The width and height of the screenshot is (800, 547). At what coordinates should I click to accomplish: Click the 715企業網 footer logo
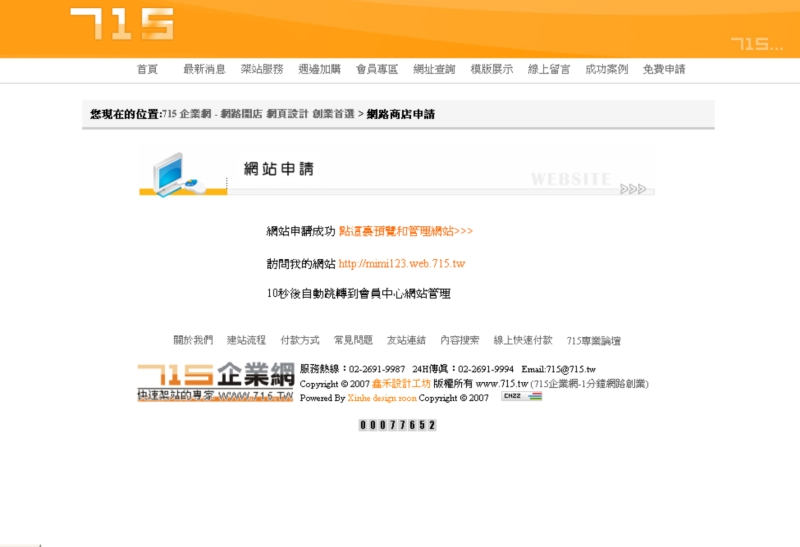coord(215,382)
